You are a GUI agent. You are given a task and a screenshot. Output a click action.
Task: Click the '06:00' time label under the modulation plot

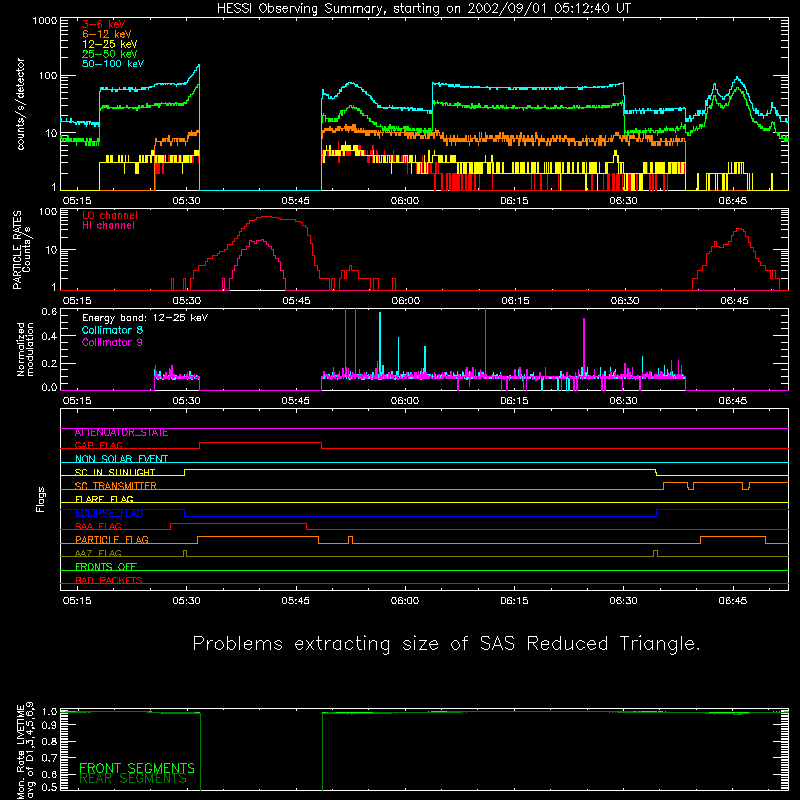click(405, 401)
